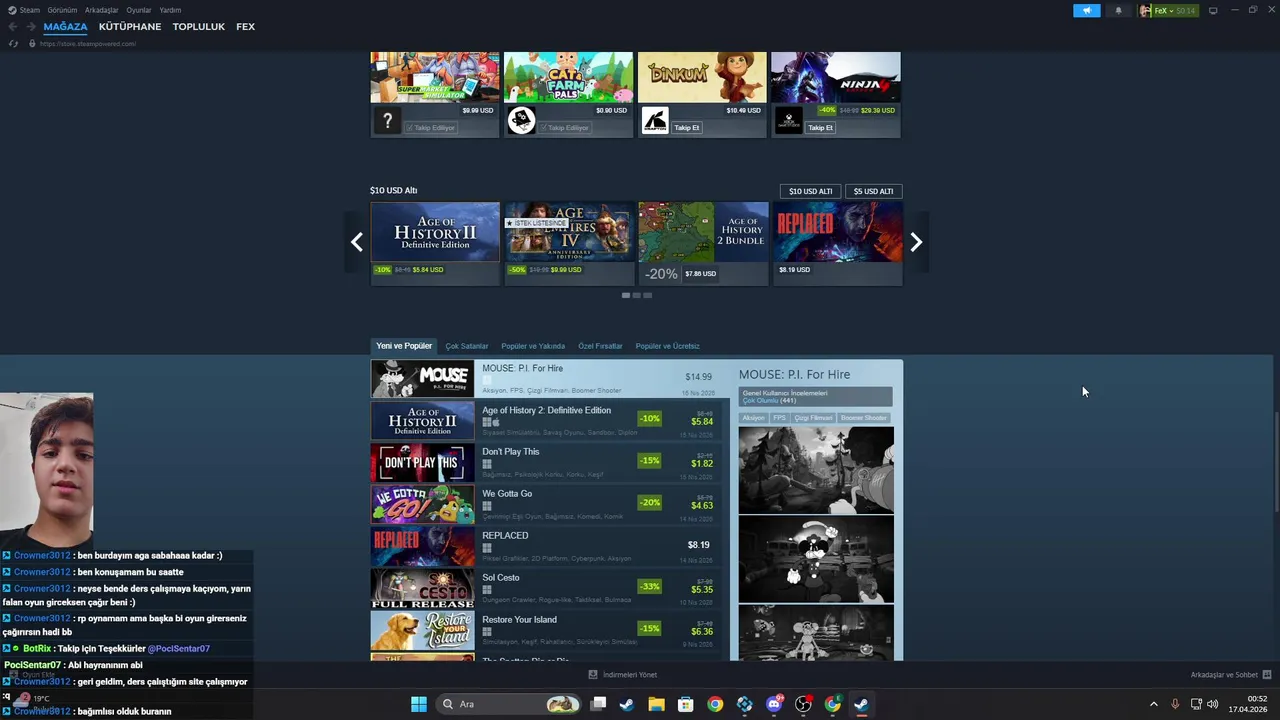Switch to the Popüler ve Ücretsiz tab

pyautogui.click(x=667, y=346)
